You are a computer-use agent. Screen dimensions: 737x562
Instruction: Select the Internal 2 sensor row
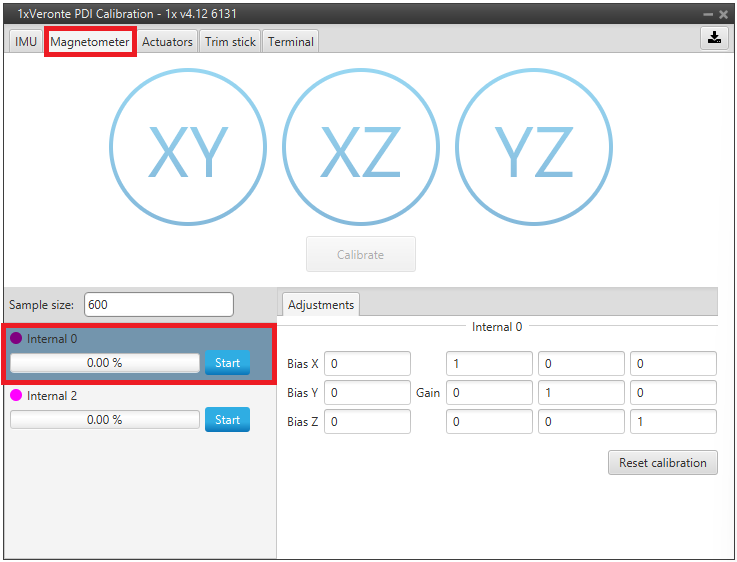click(x=139, y=396)
